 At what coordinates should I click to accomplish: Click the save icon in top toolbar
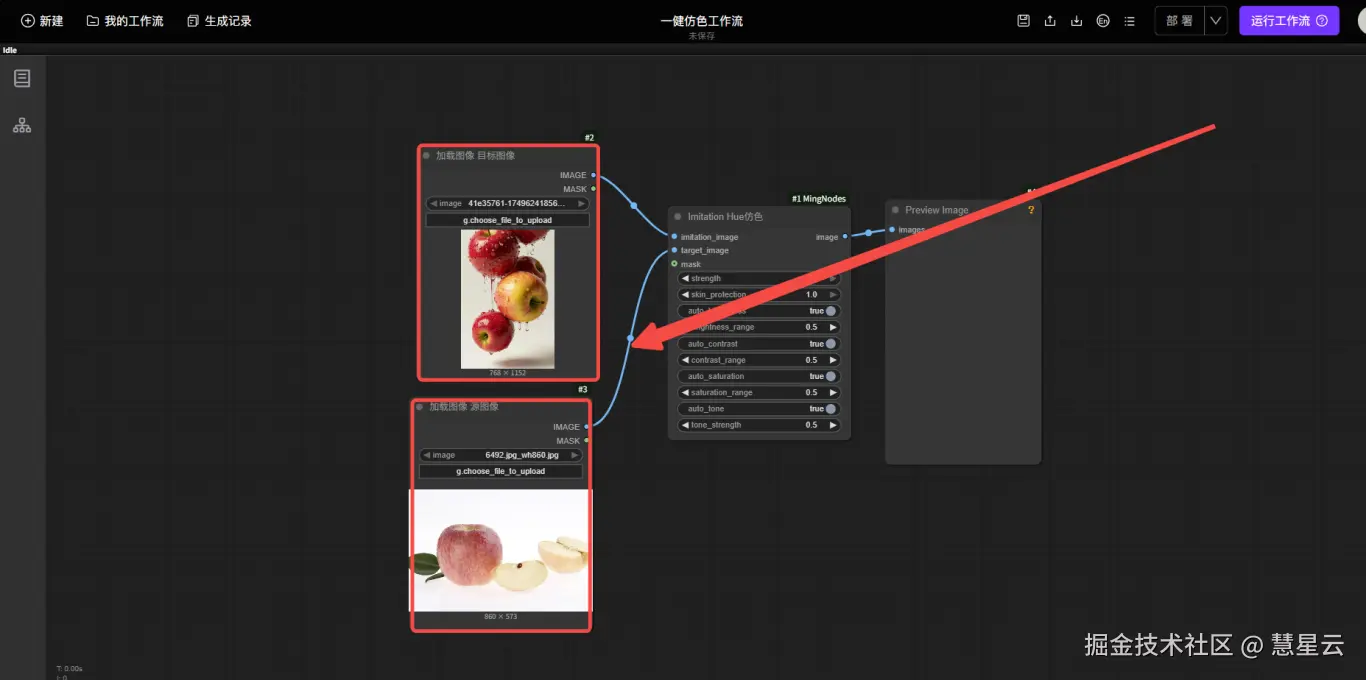click(1024, 21)
